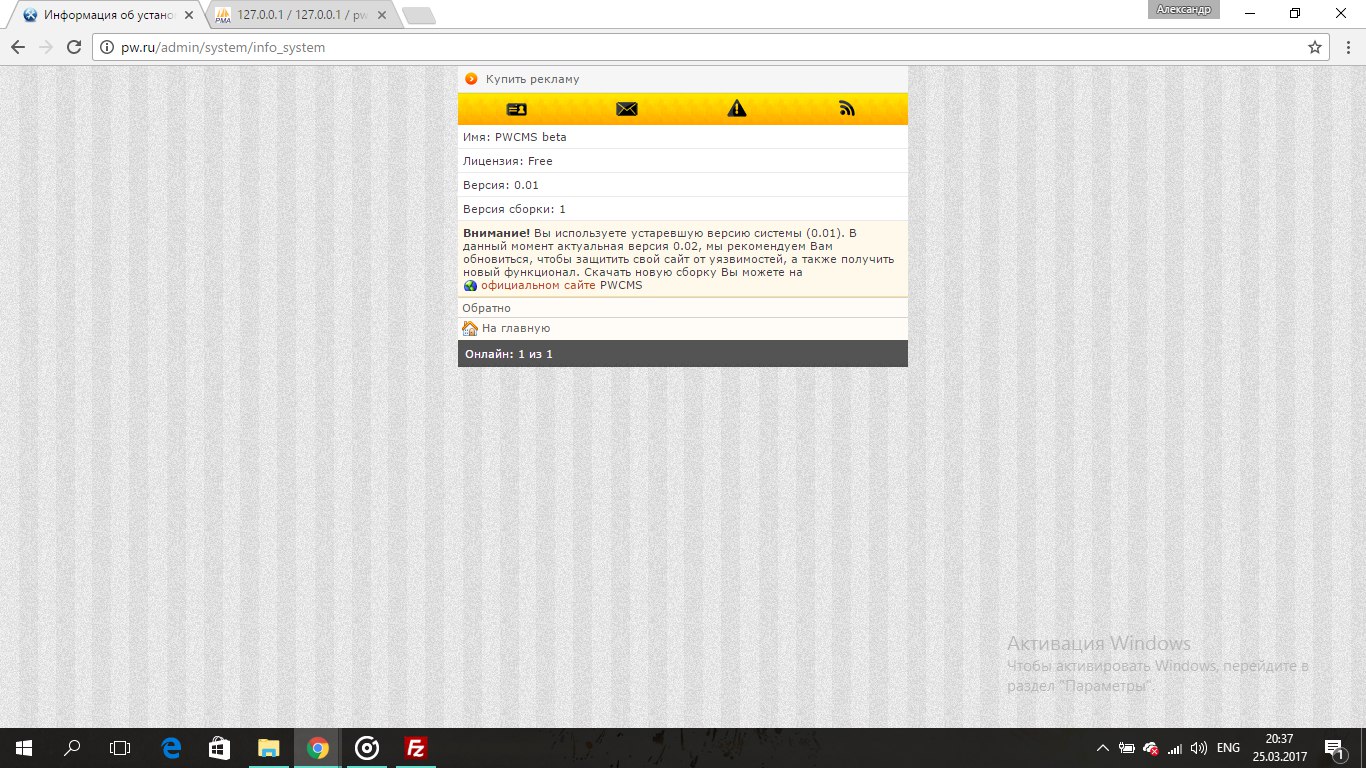
Task: Click the orange arrow icon beside Купить рекламу
Action: [472, 79]
